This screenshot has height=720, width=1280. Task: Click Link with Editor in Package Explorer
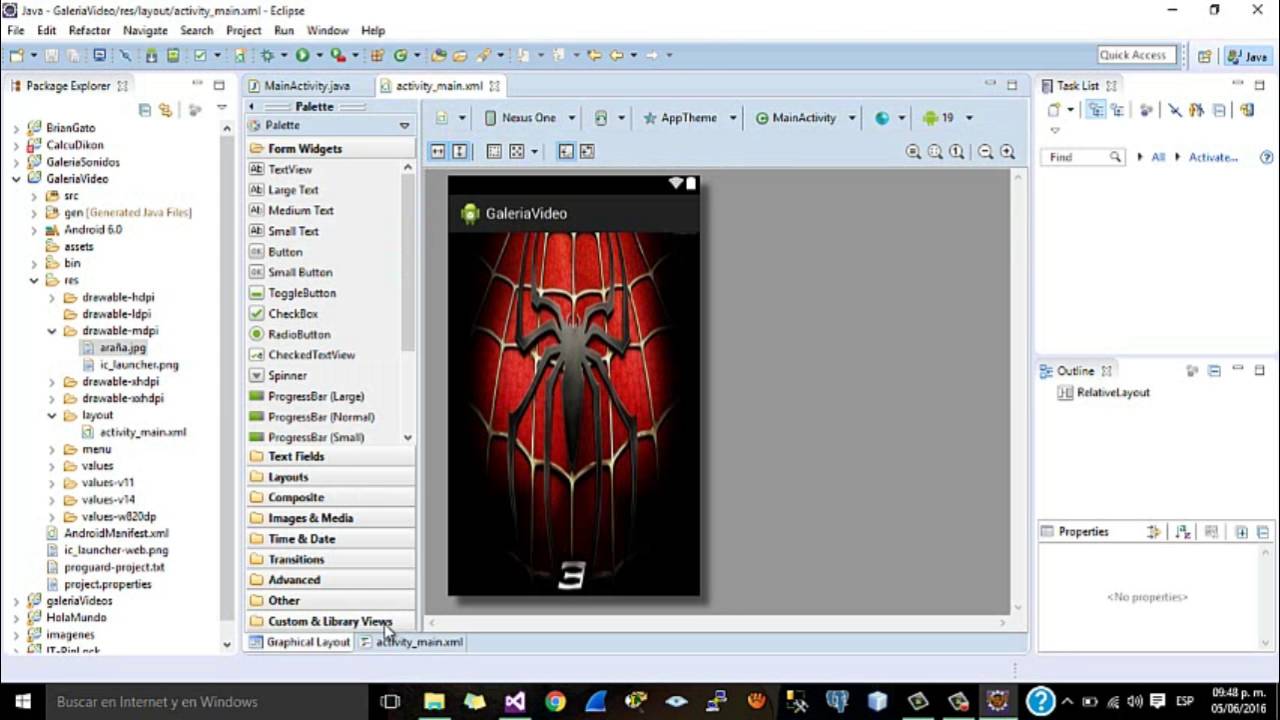165,110
